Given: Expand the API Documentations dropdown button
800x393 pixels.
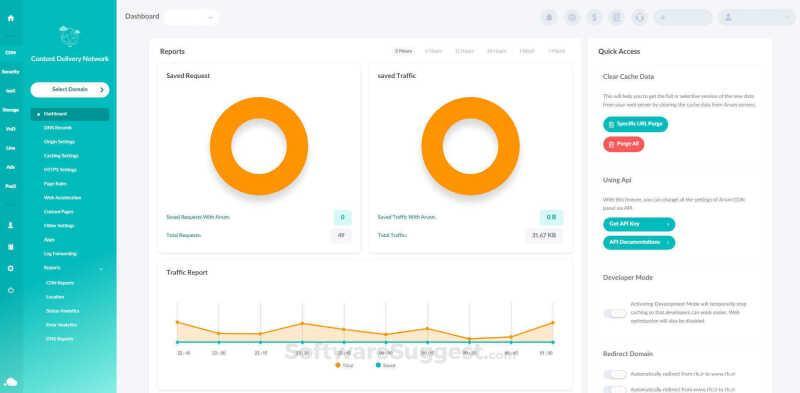Looking at the screenshot, I should pos(639,242).
